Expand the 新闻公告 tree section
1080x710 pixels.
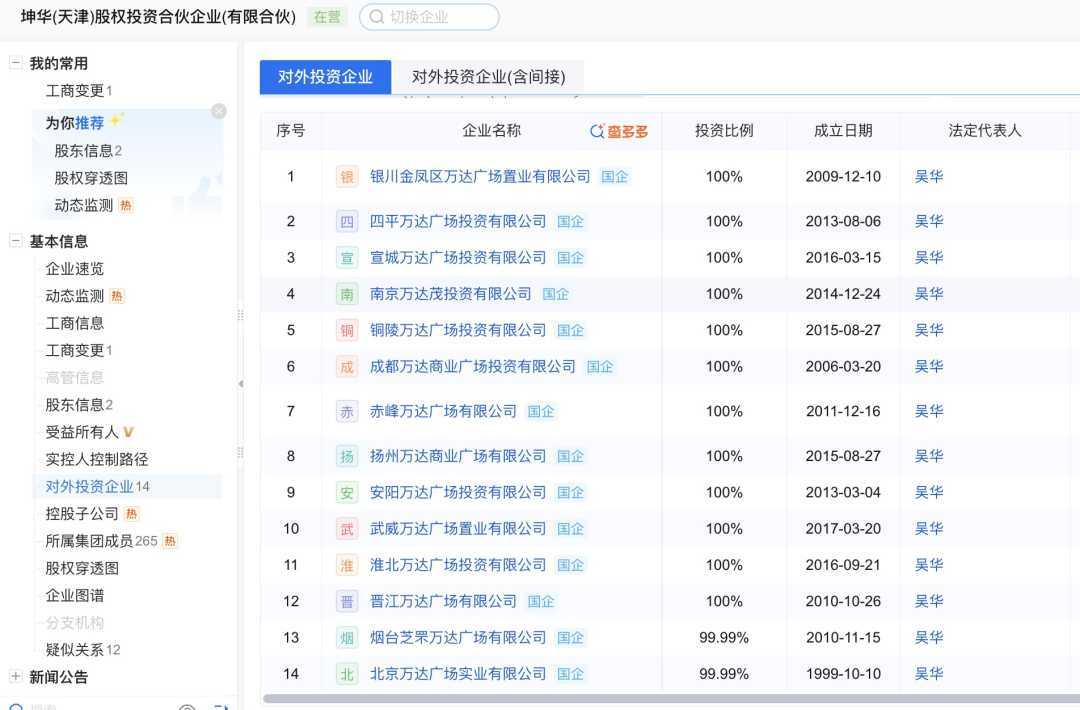coord(15,677)
